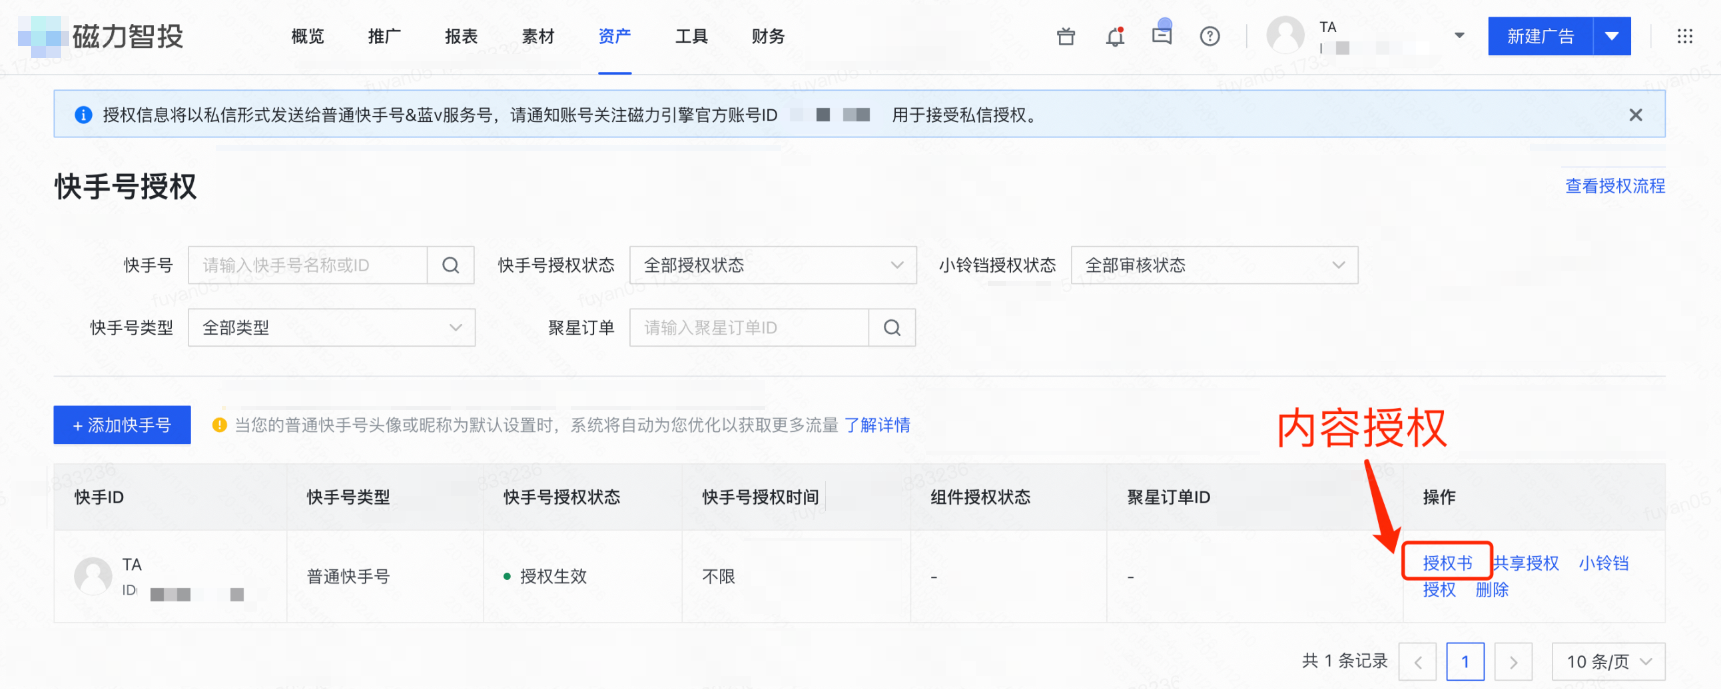Go to the next page arrow
The height and width of the screenshot is (689, 1721).
(x=1513, y=661)
